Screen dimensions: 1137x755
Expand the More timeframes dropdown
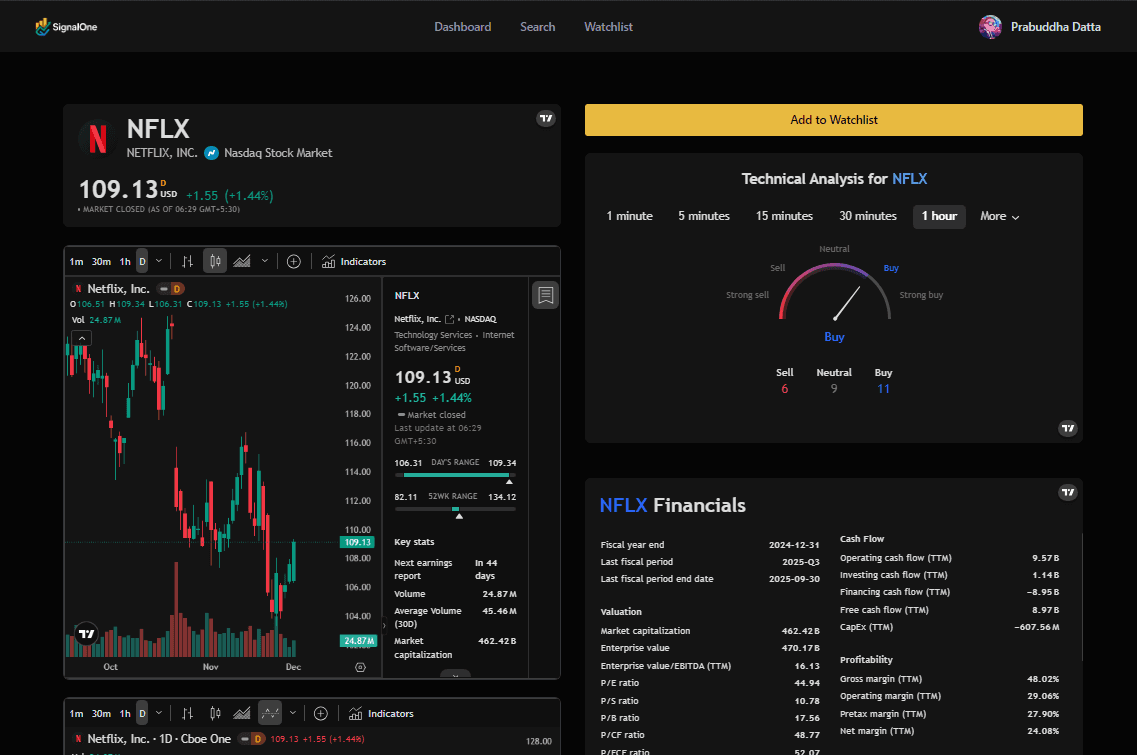[x=999, y=216]
